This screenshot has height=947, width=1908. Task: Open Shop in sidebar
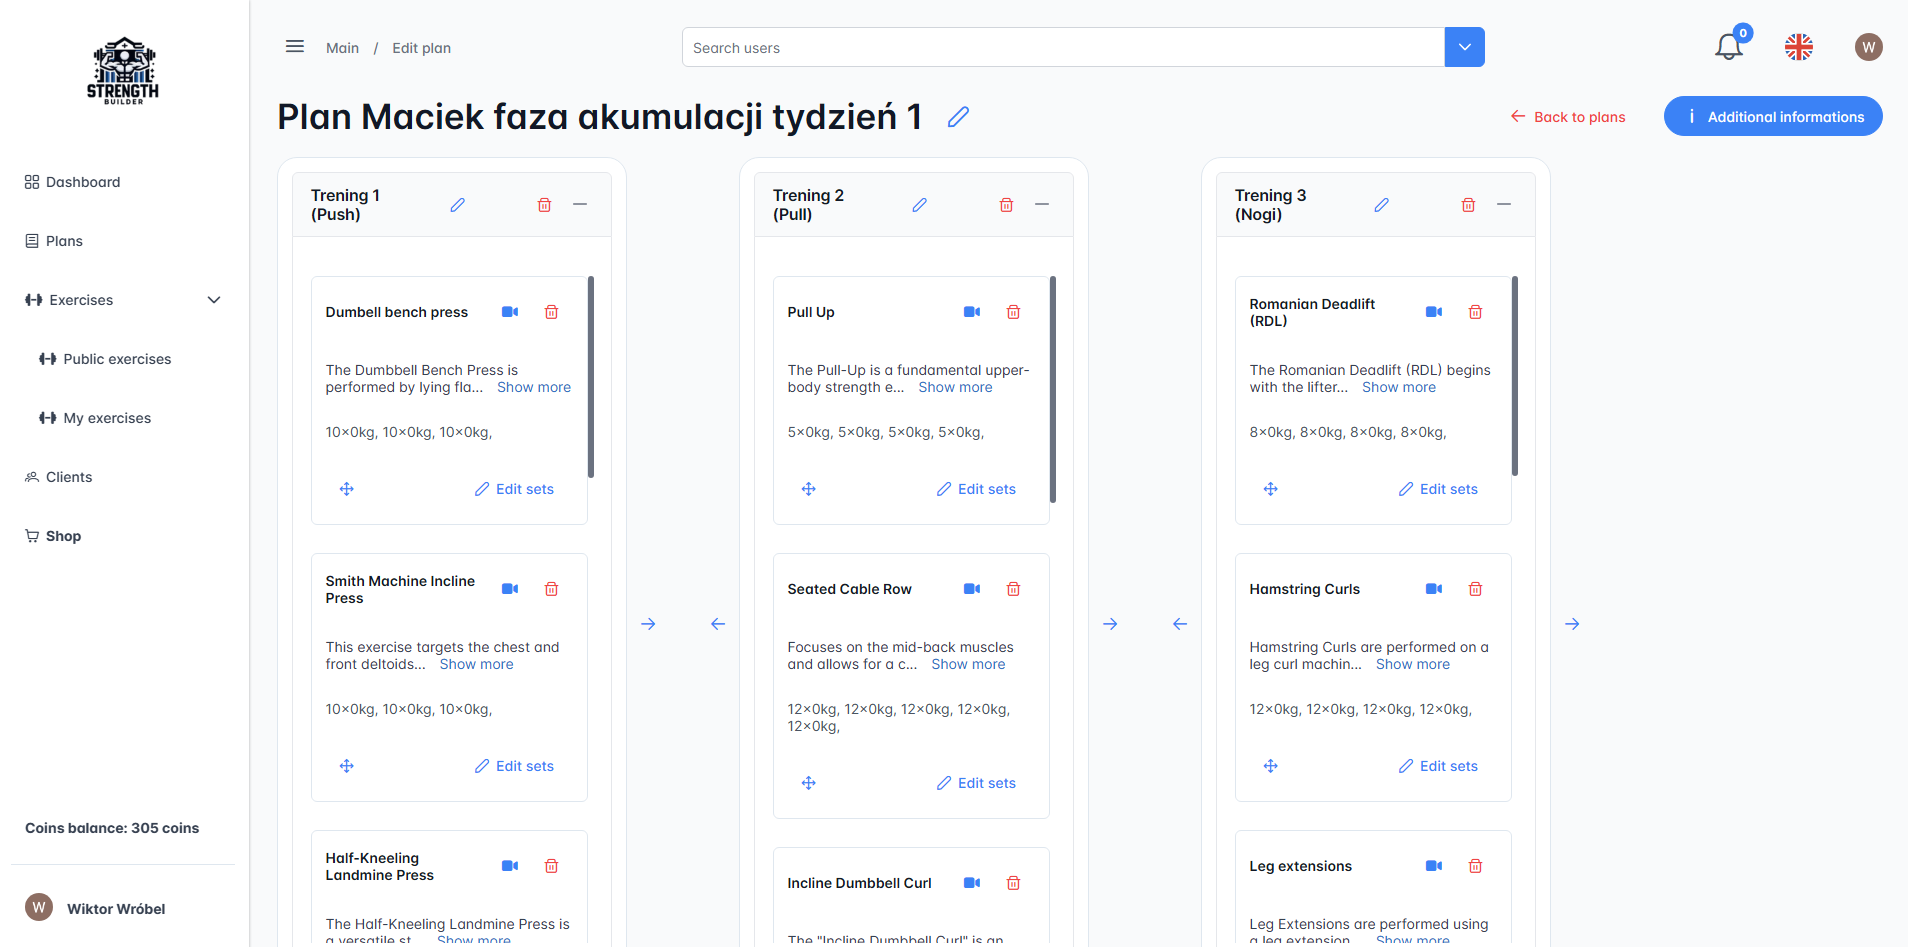point(53,536)
